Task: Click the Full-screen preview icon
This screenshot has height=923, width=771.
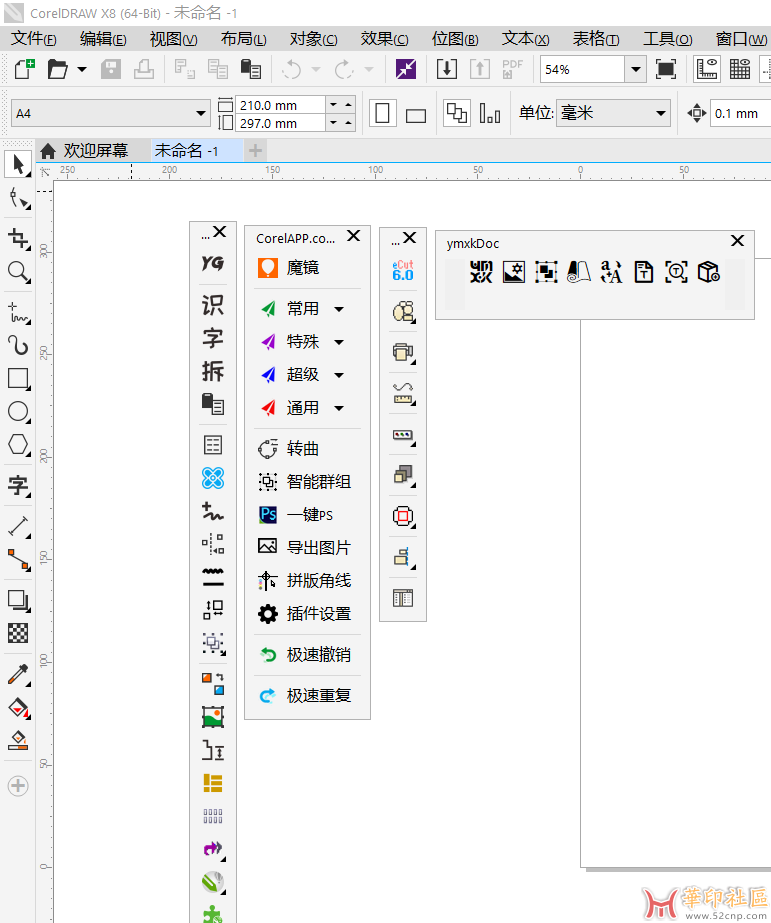Action: (666, 69)
